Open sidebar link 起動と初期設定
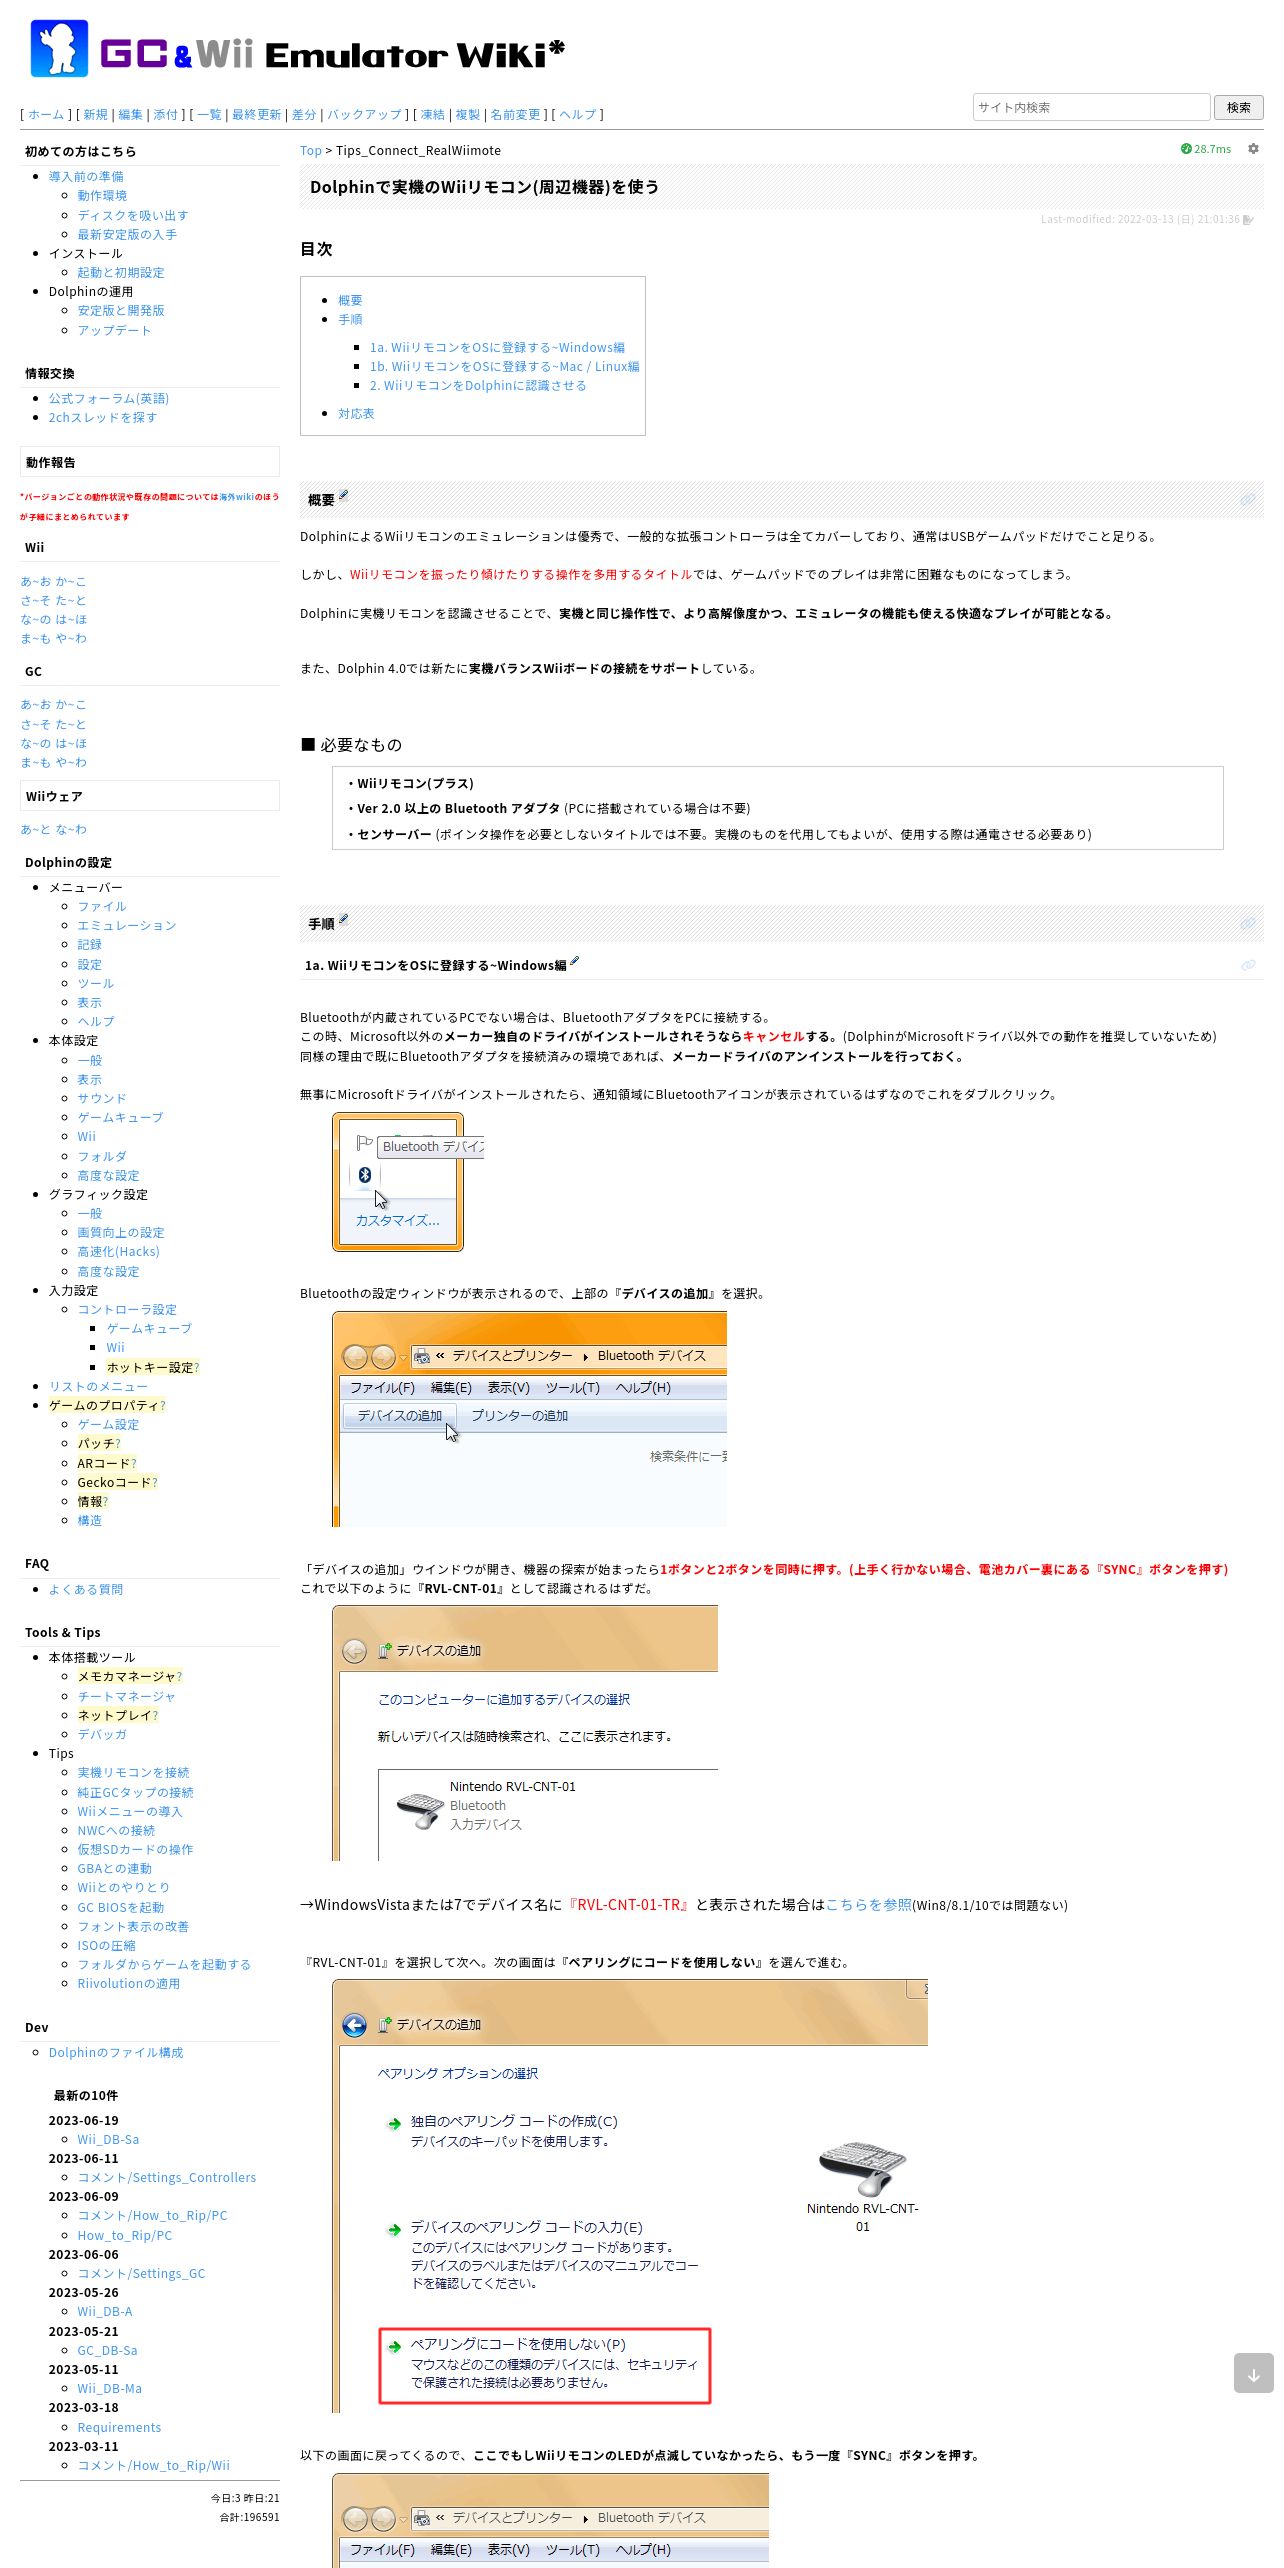The height and width of the screenshot is (2568, 1284). pyautogui.click(x=121, y=273)
